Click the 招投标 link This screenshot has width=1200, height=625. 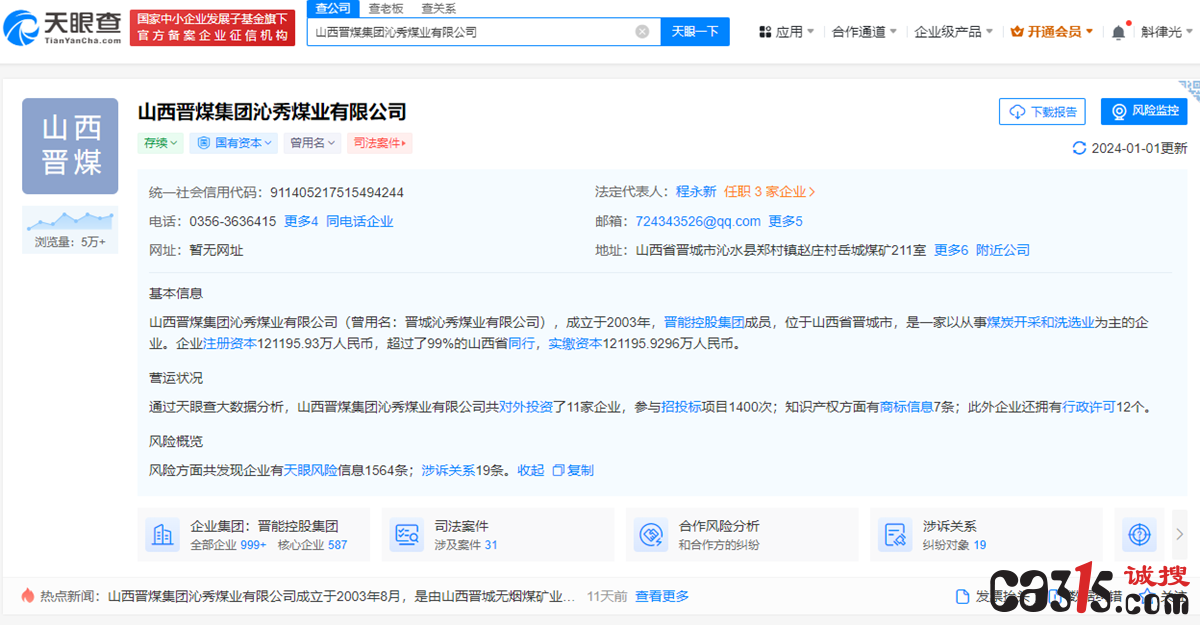pyautogui.click(x=681, y=407)
